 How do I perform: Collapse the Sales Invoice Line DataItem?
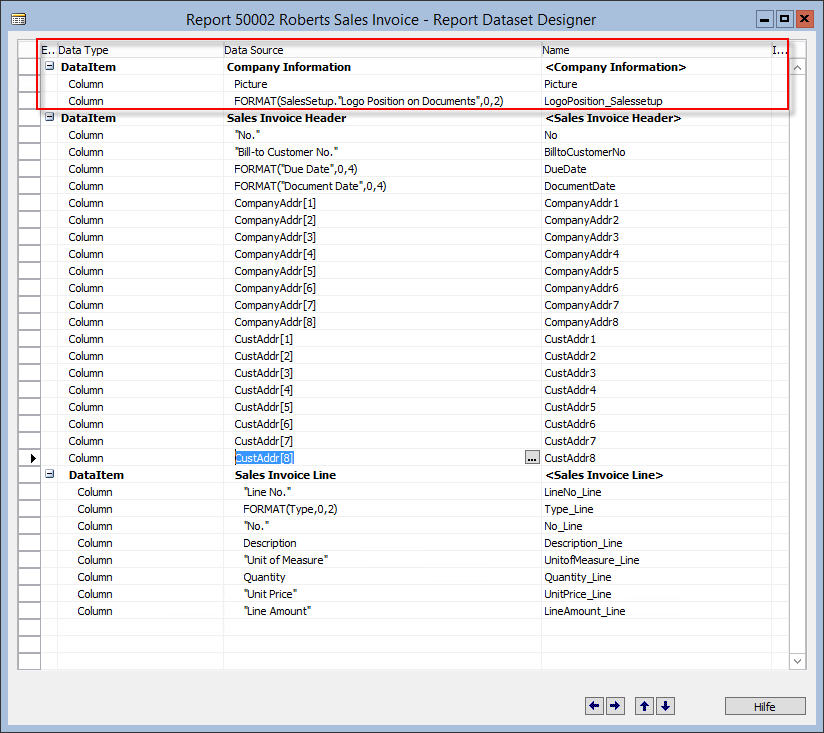pos(49,474)
